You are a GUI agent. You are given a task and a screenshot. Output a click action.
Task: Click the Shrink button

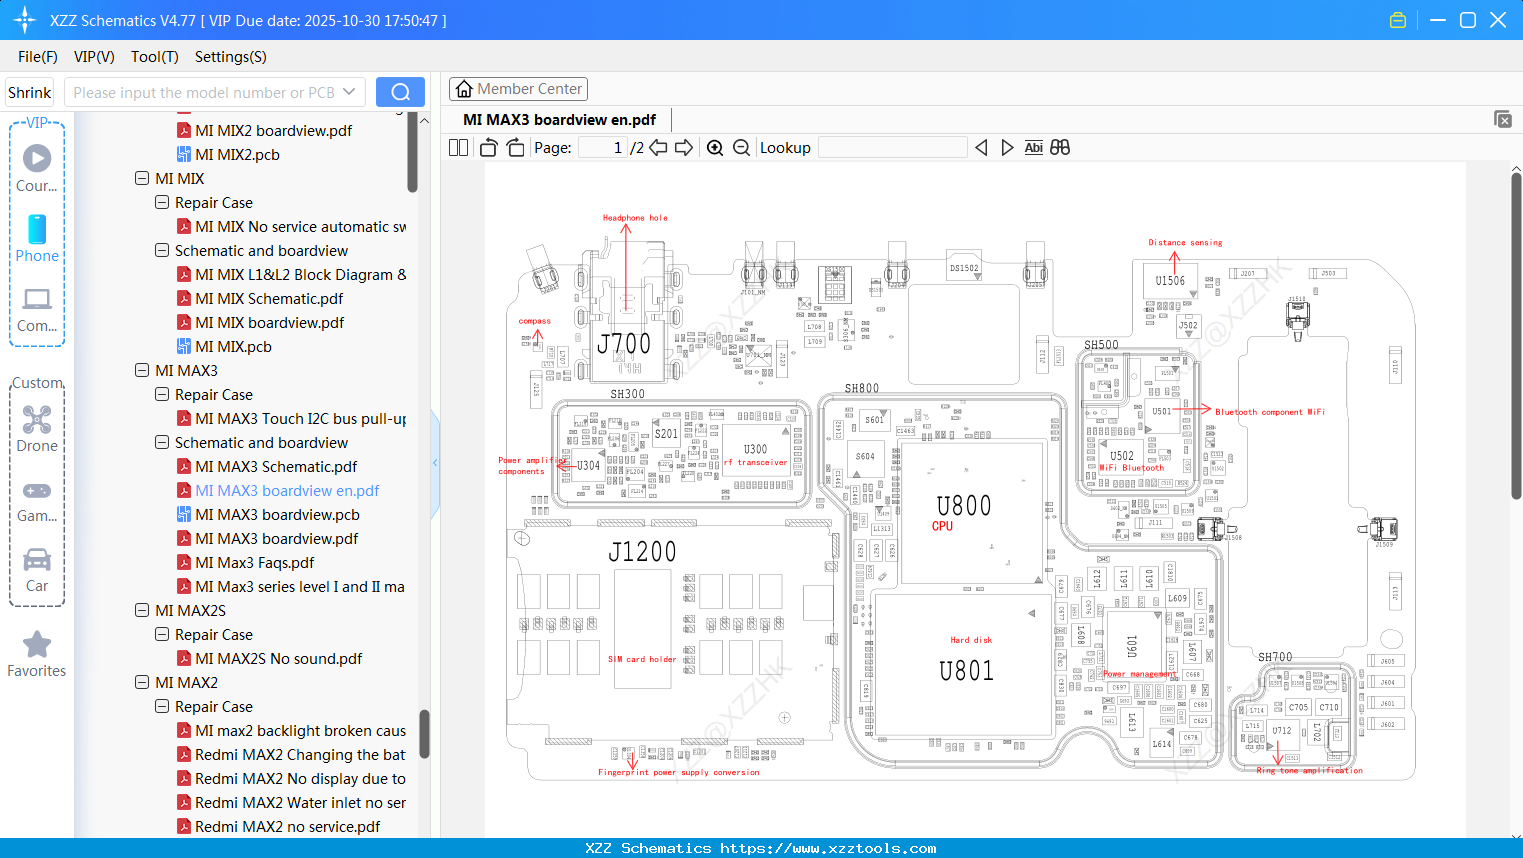29,91
